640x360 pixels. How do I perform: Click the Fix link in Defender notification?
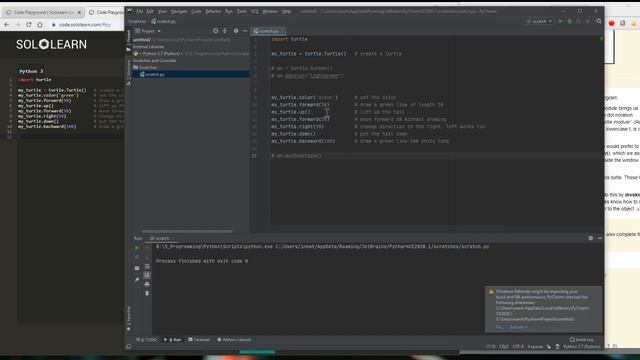pyautogui.click(x=499, y=327)
